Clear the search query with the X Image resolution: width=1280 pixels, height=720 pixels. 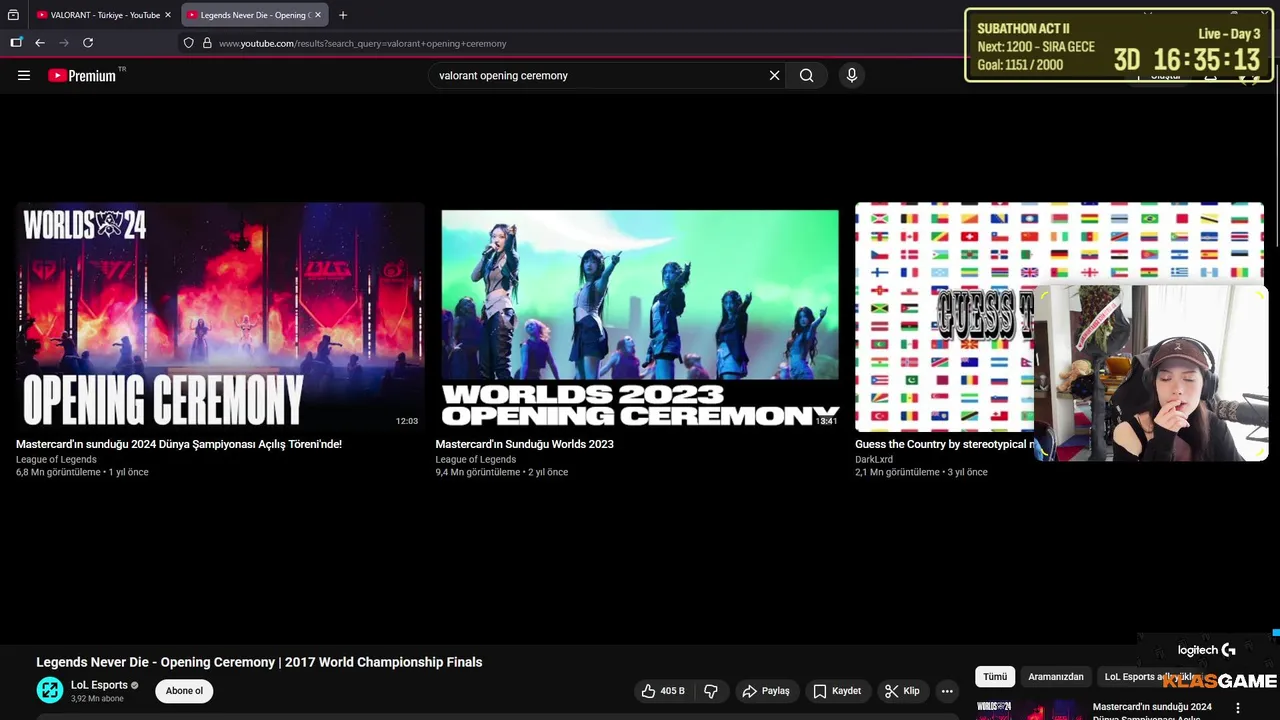774,75
